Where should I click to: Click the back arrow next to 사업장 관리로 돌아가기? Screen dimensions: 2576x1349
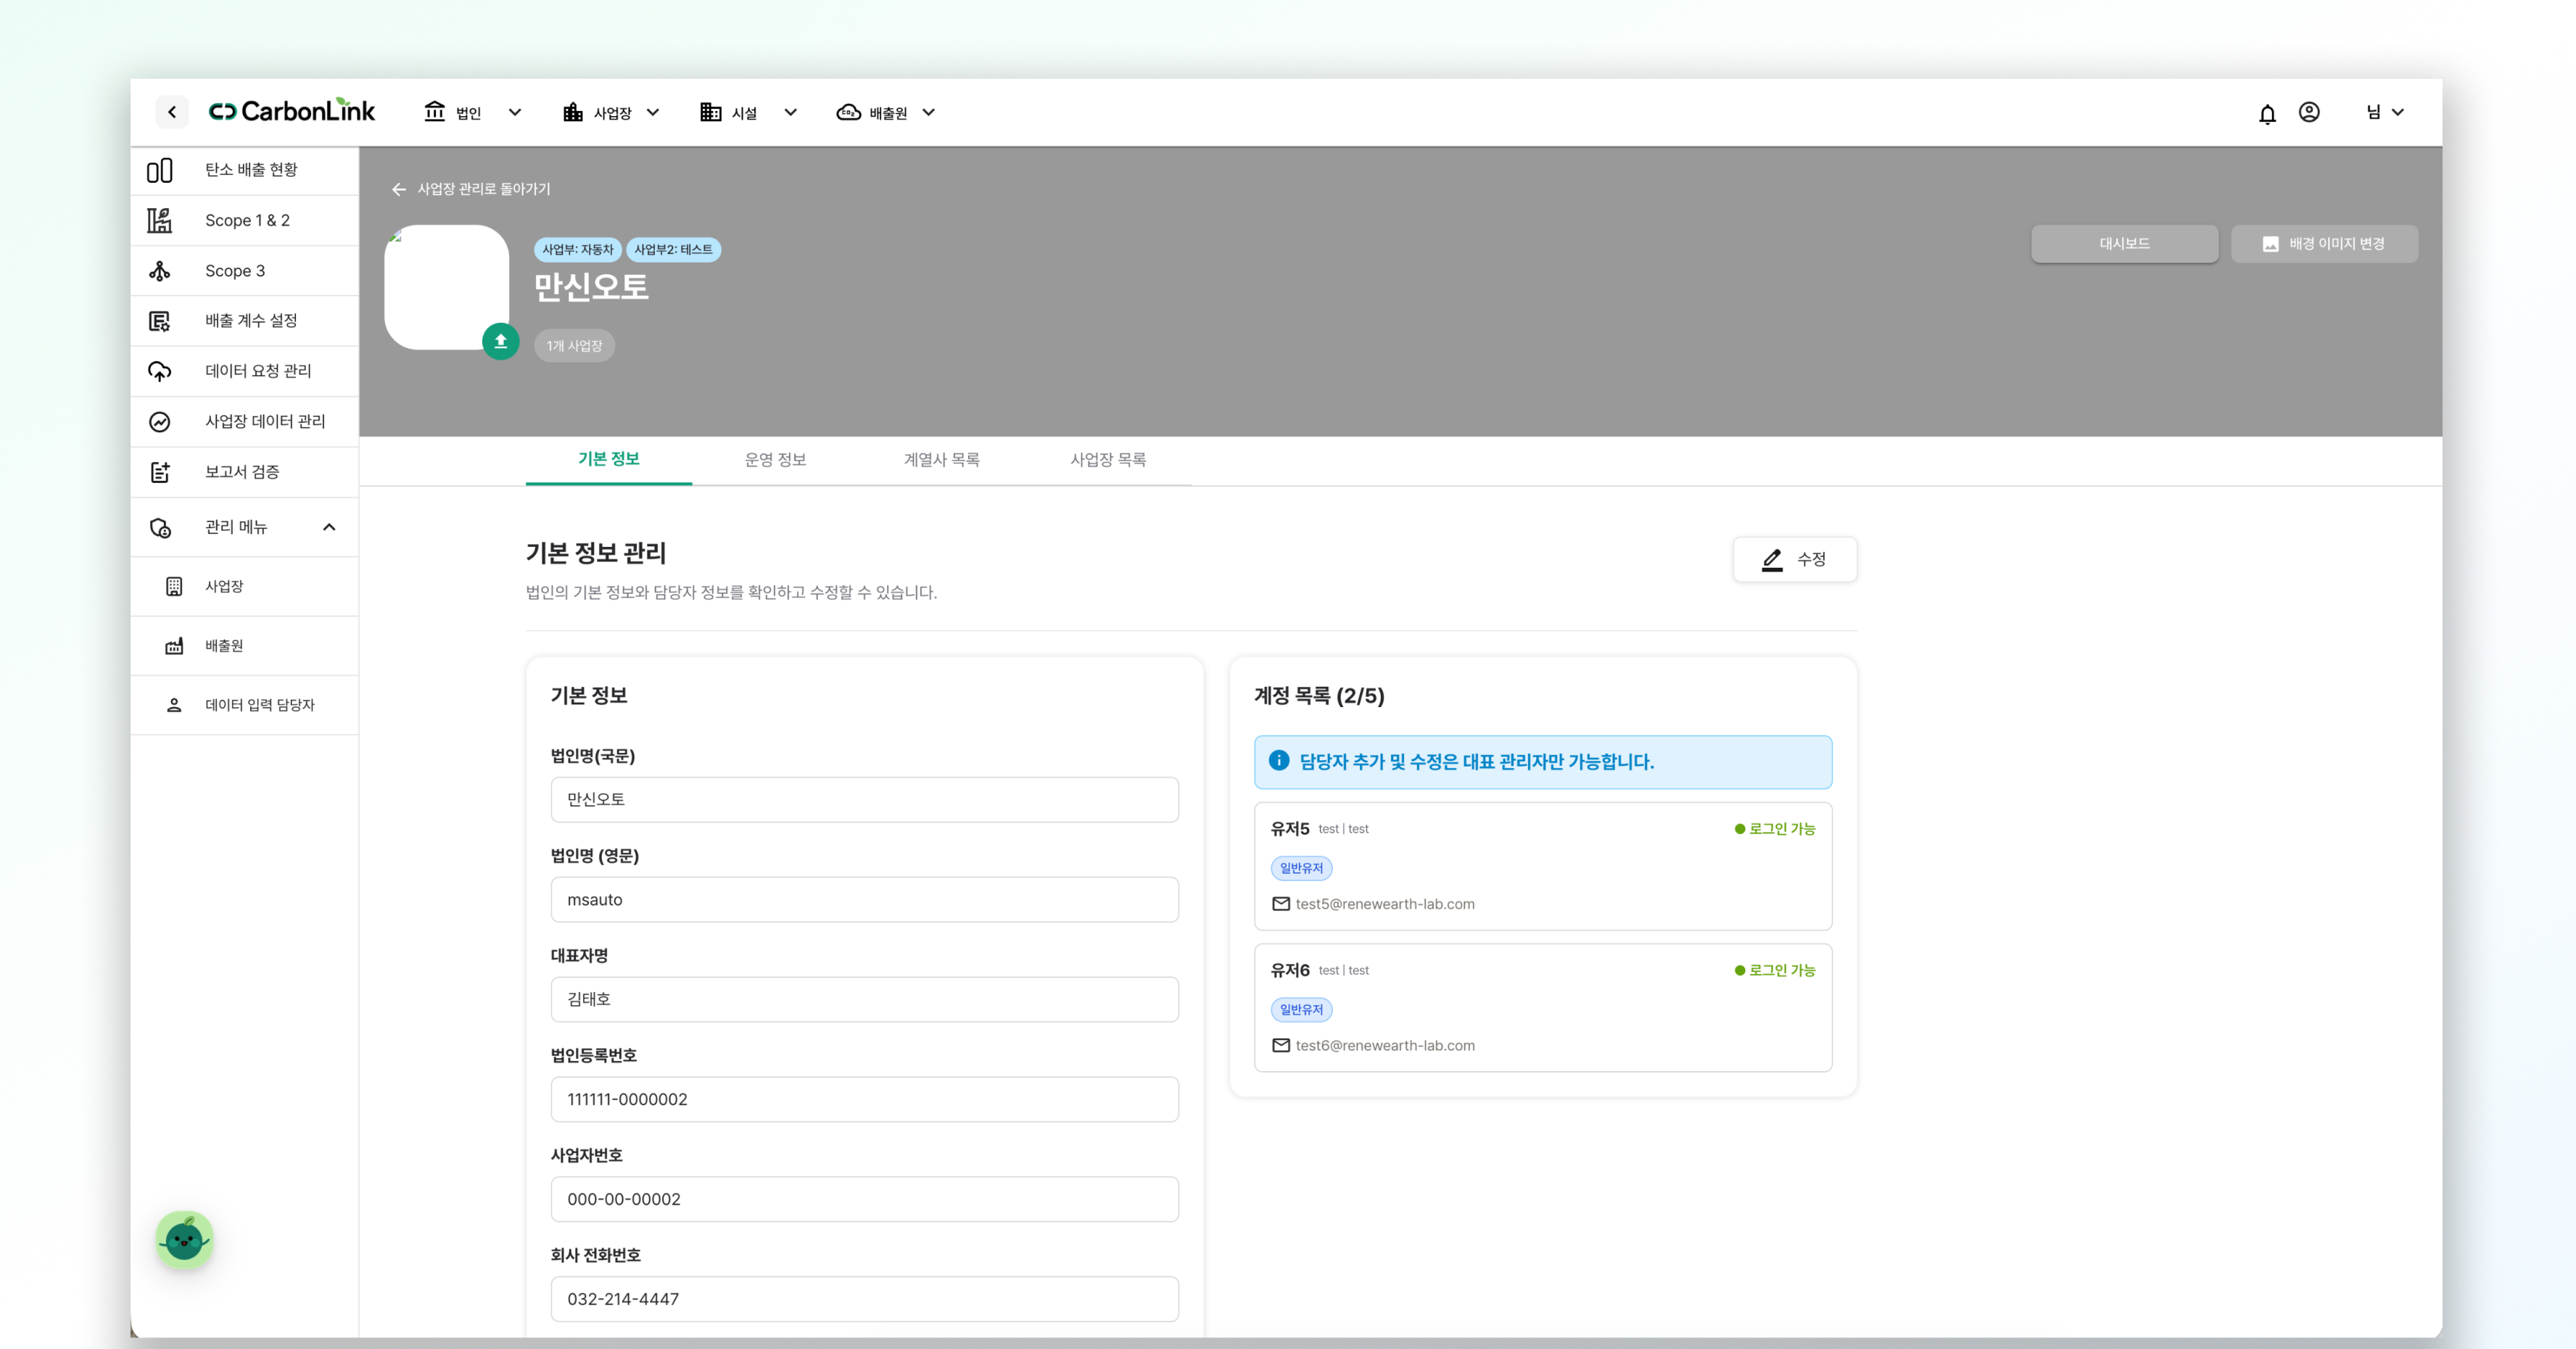click(x=399, y=189)
